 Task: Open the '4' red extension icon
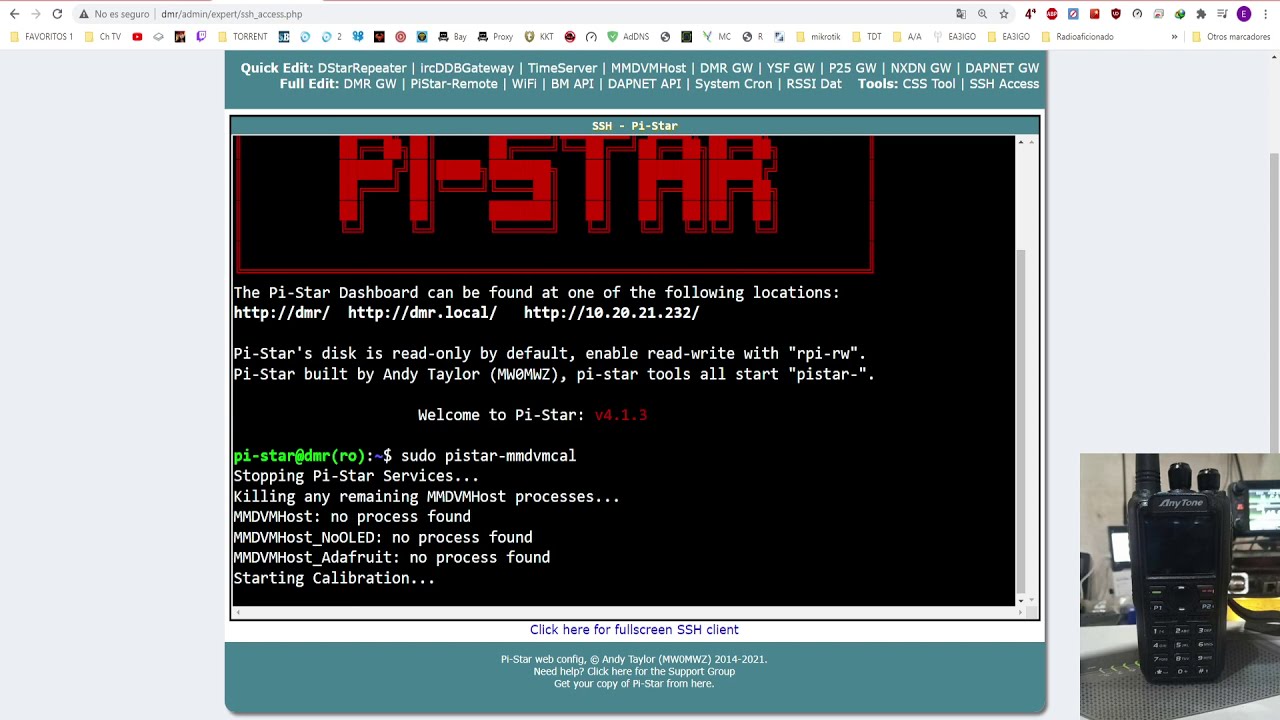pyautogui.click(x=1030, y=14)
